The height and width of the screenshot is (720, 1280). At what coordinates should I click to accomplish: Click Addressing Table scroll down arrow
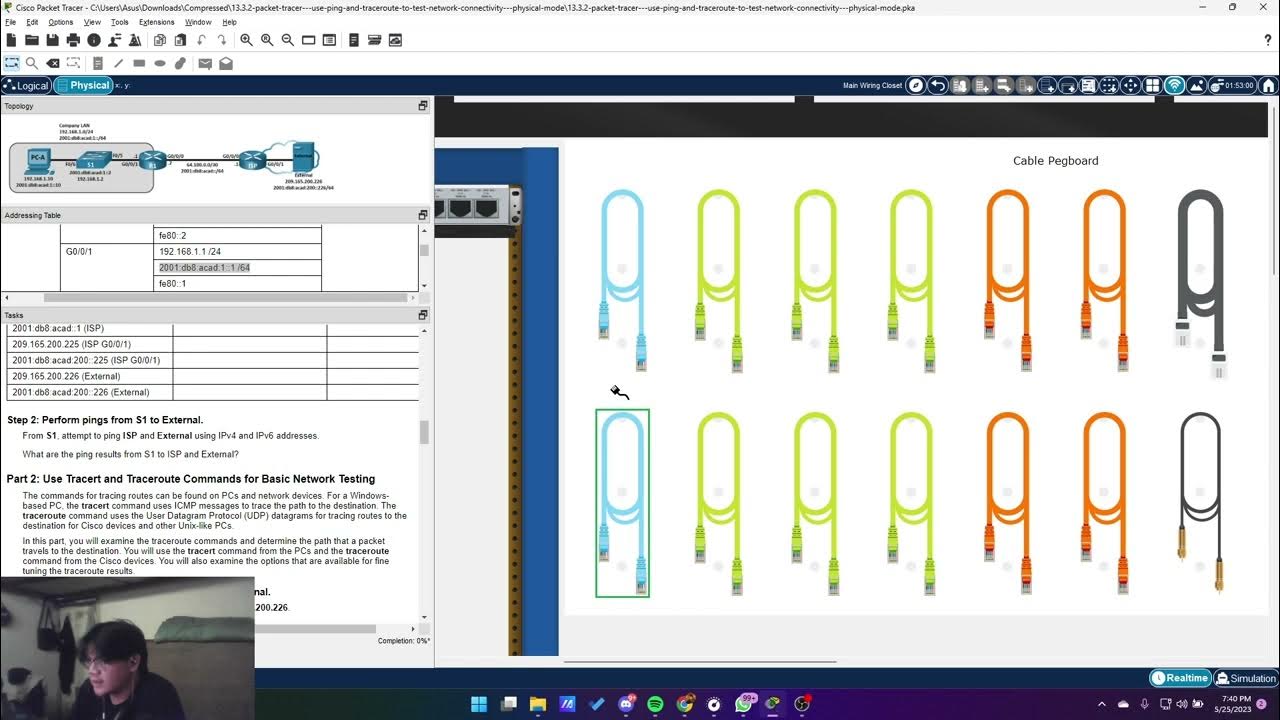pyautogui.click(x=424, y=285)
